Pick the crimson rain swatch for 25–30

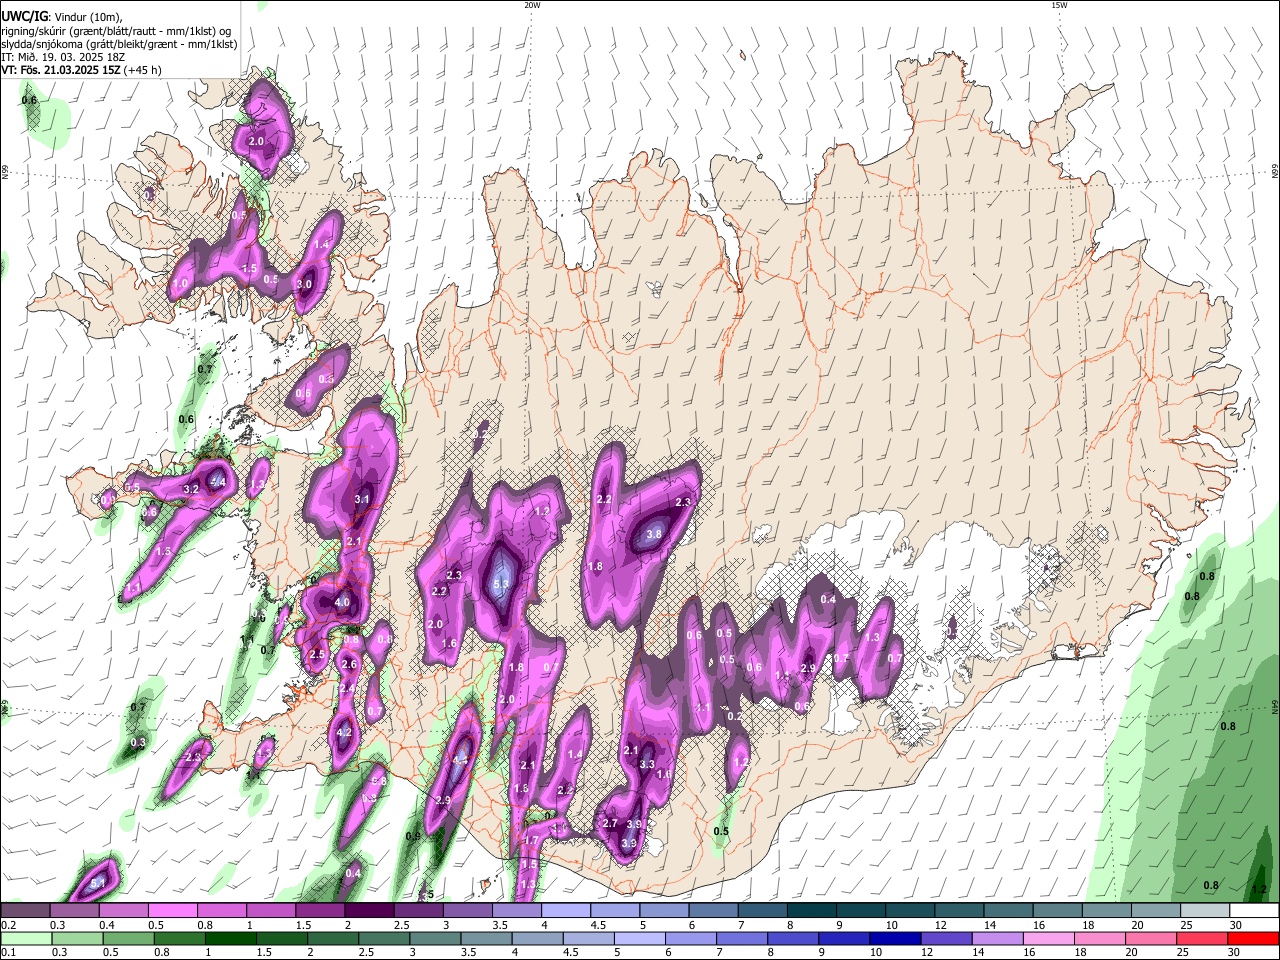point(1202,938)
